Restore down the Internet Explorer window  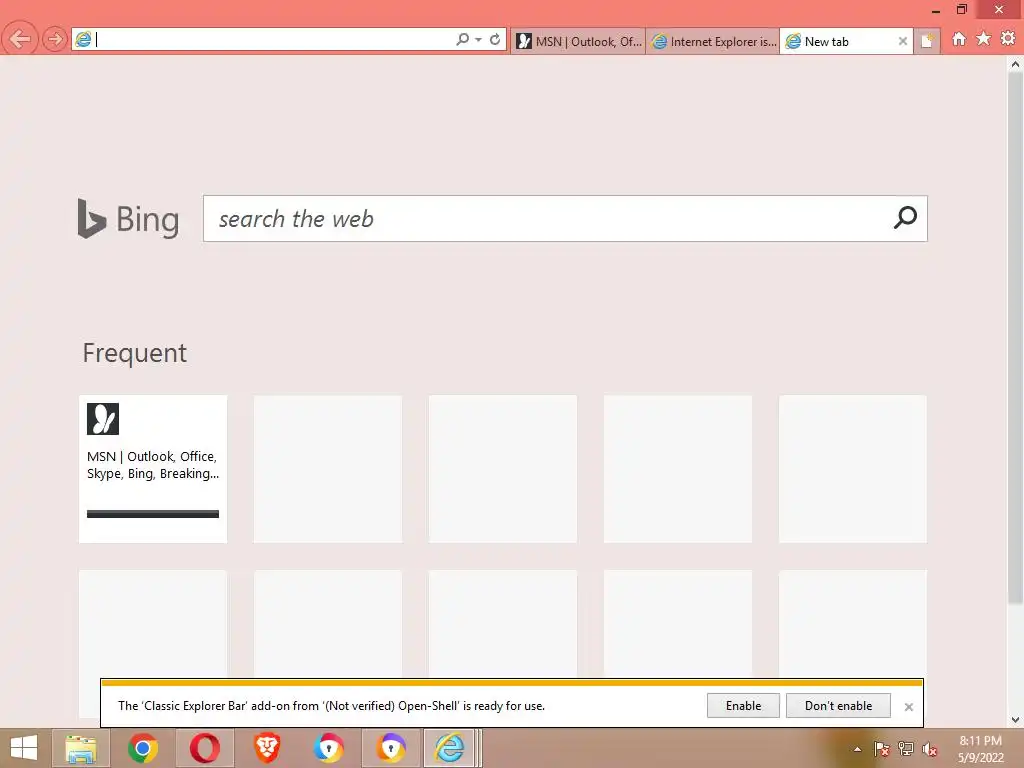click(x=961, y=9)
